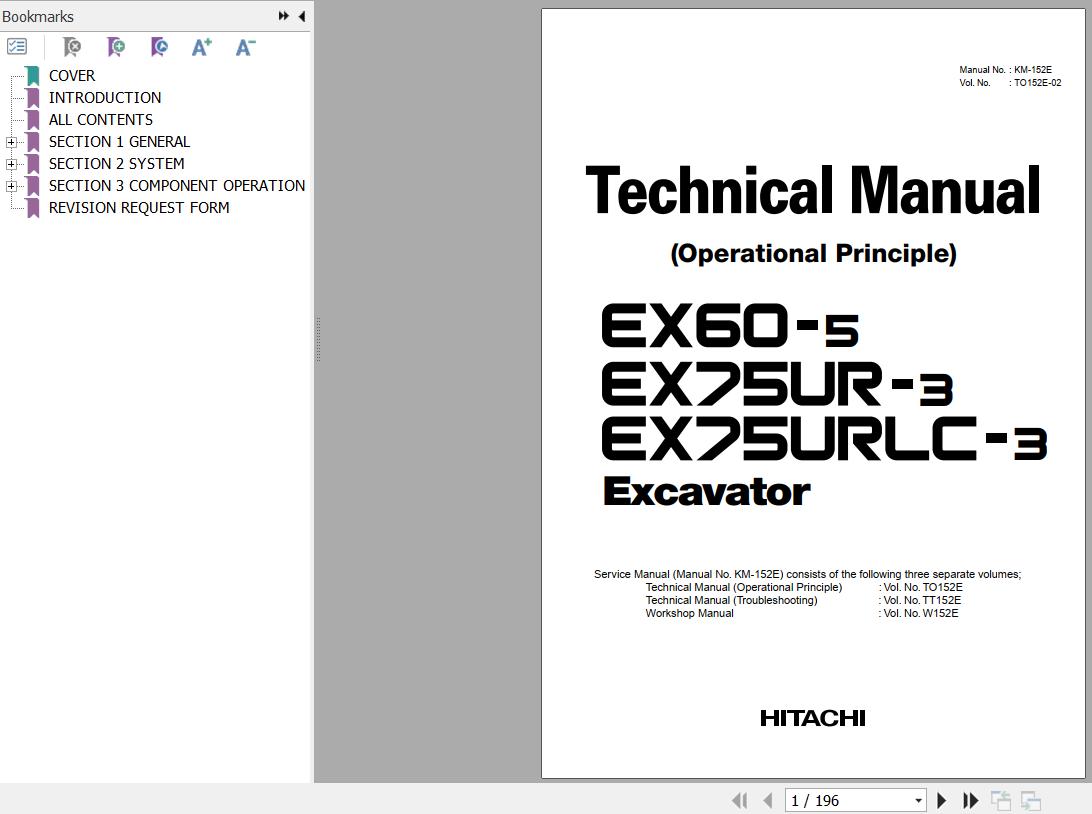Click the EX75URLC-3 model name
The height and width of the screenshot is (814, 1092).
click(824, 439)
